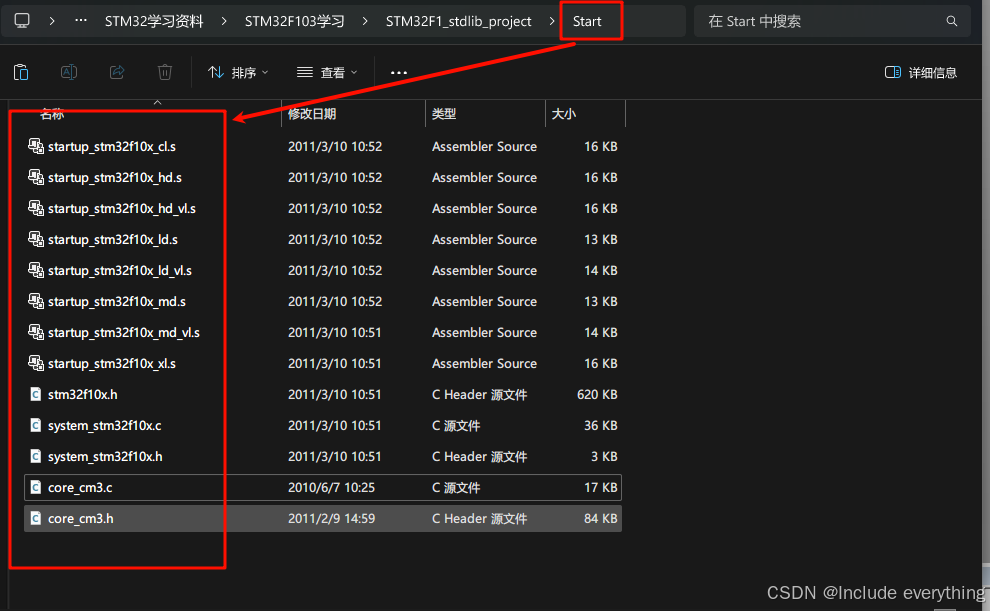Viewport: 990px width, 611px height.
Task: Click the file icon of startup_stm32f10x_md.s
Action: coord(36,301)
